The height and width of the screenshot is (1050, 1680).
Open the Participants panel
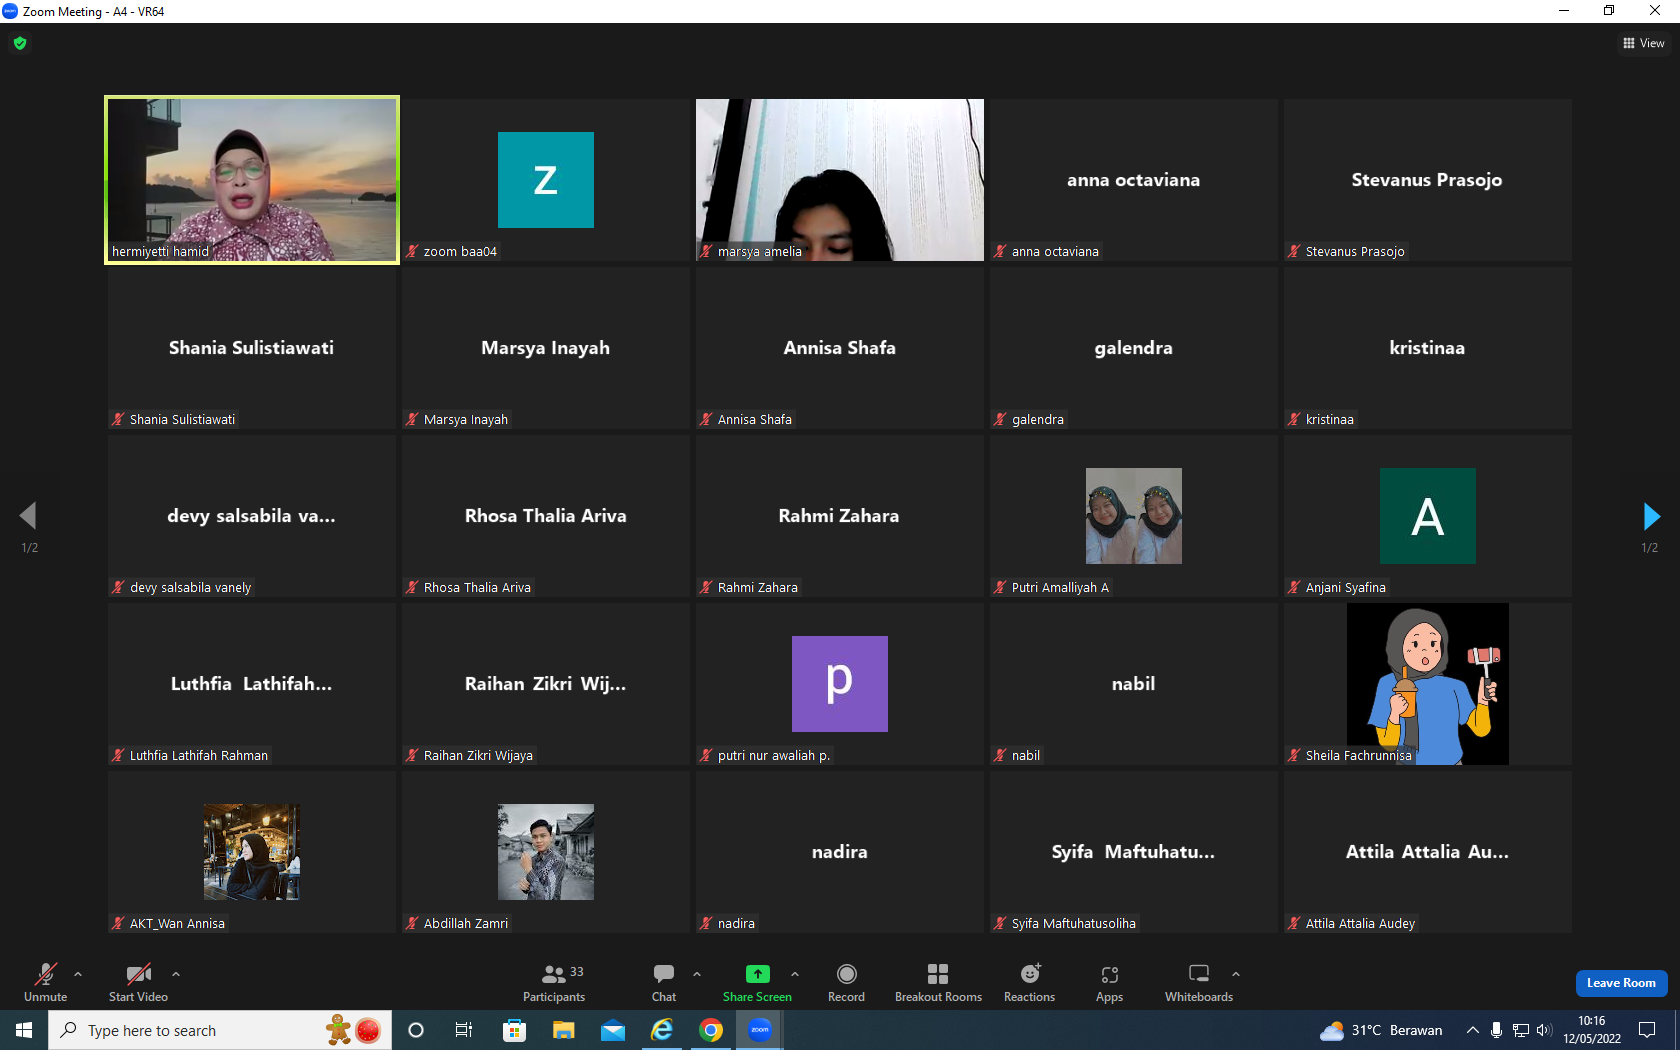coord(554,983)
